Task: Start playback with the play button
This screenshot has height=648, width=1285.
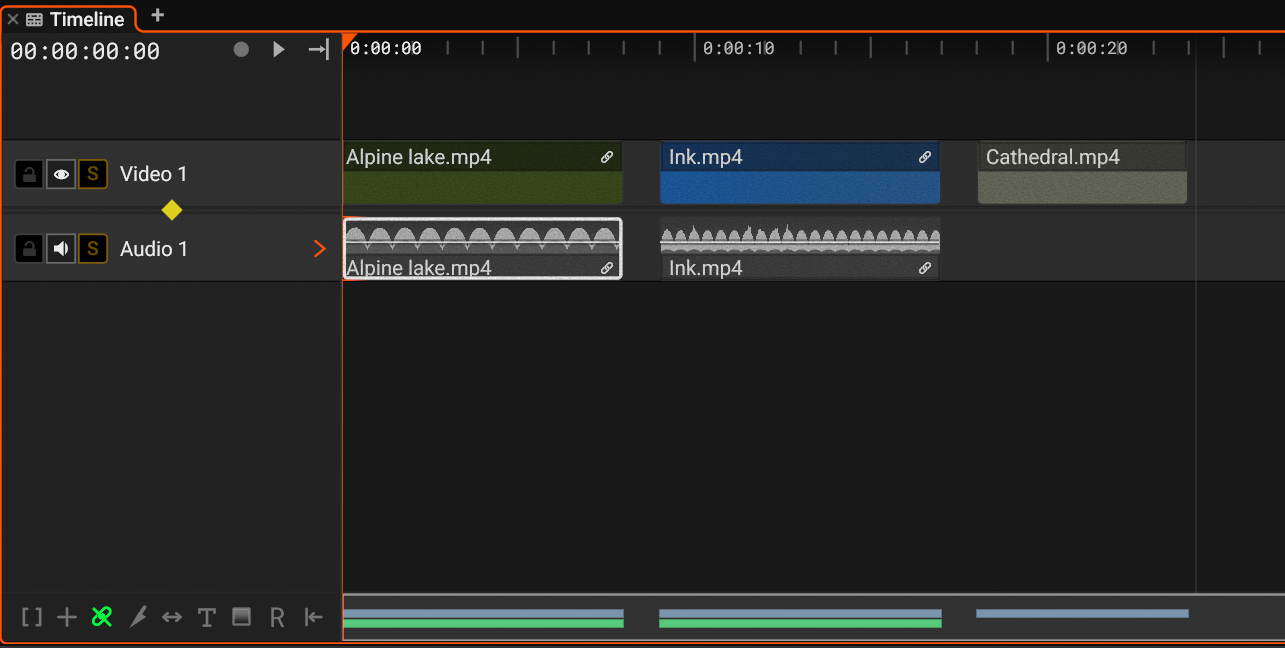Action: [x=279, y=49]
